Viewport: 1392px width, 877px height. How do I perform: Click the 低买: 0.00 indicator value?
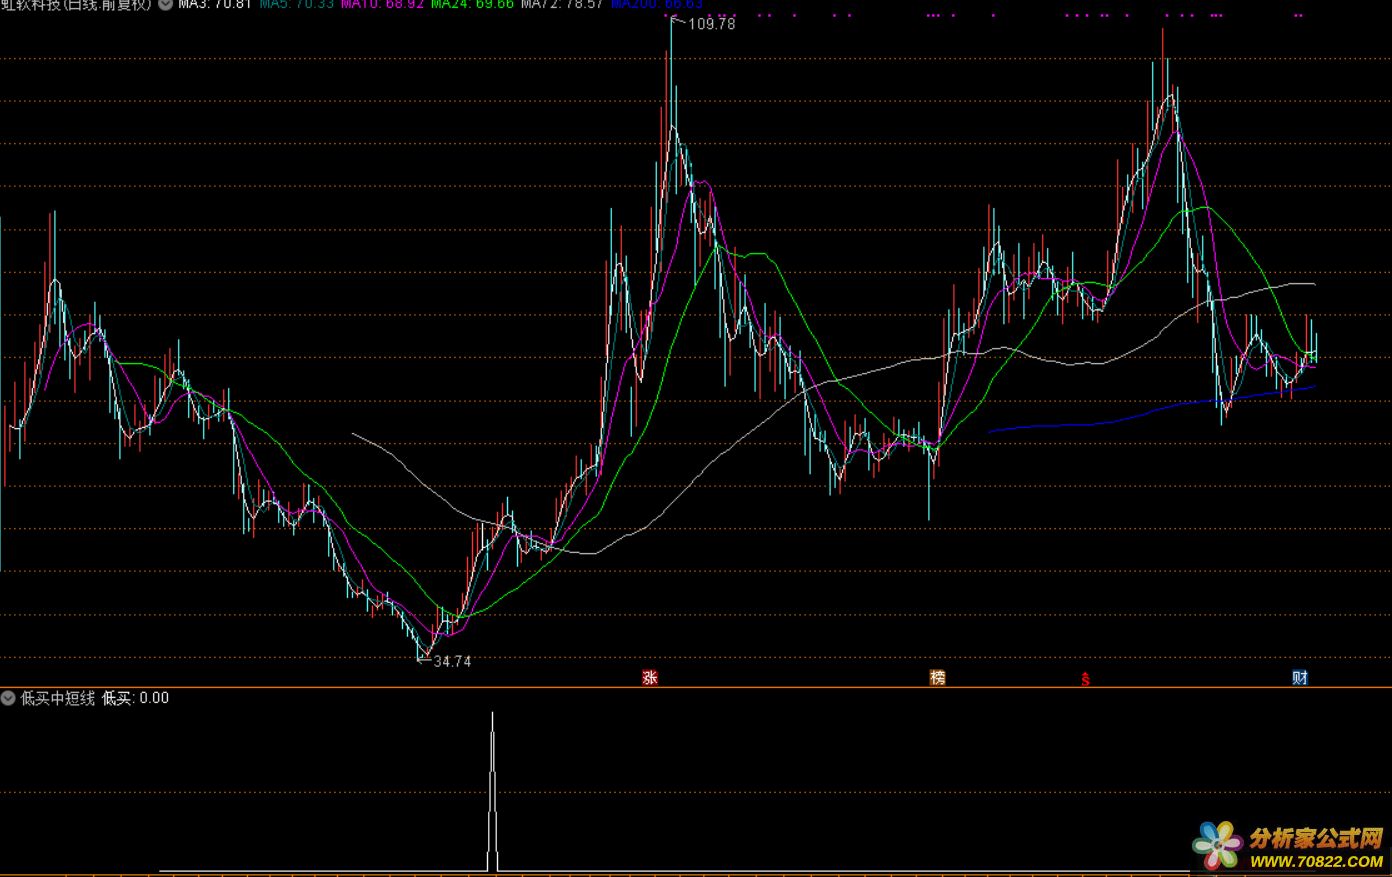(x=136, y=698)
